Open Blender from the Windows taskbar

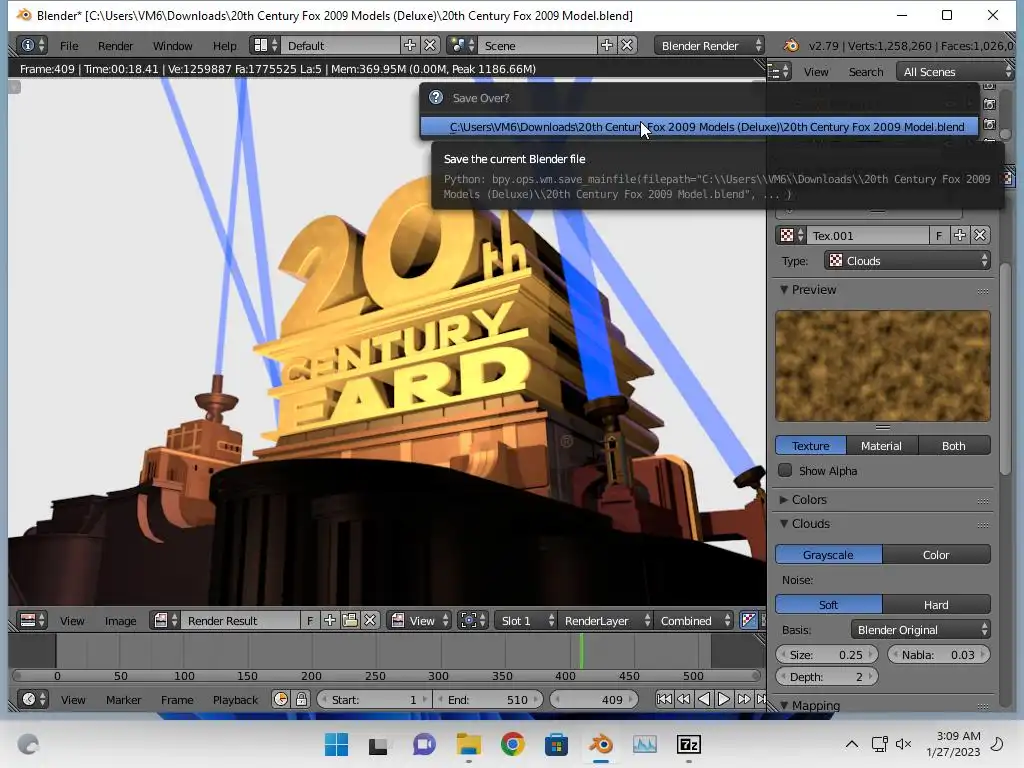tap(601, 744)
